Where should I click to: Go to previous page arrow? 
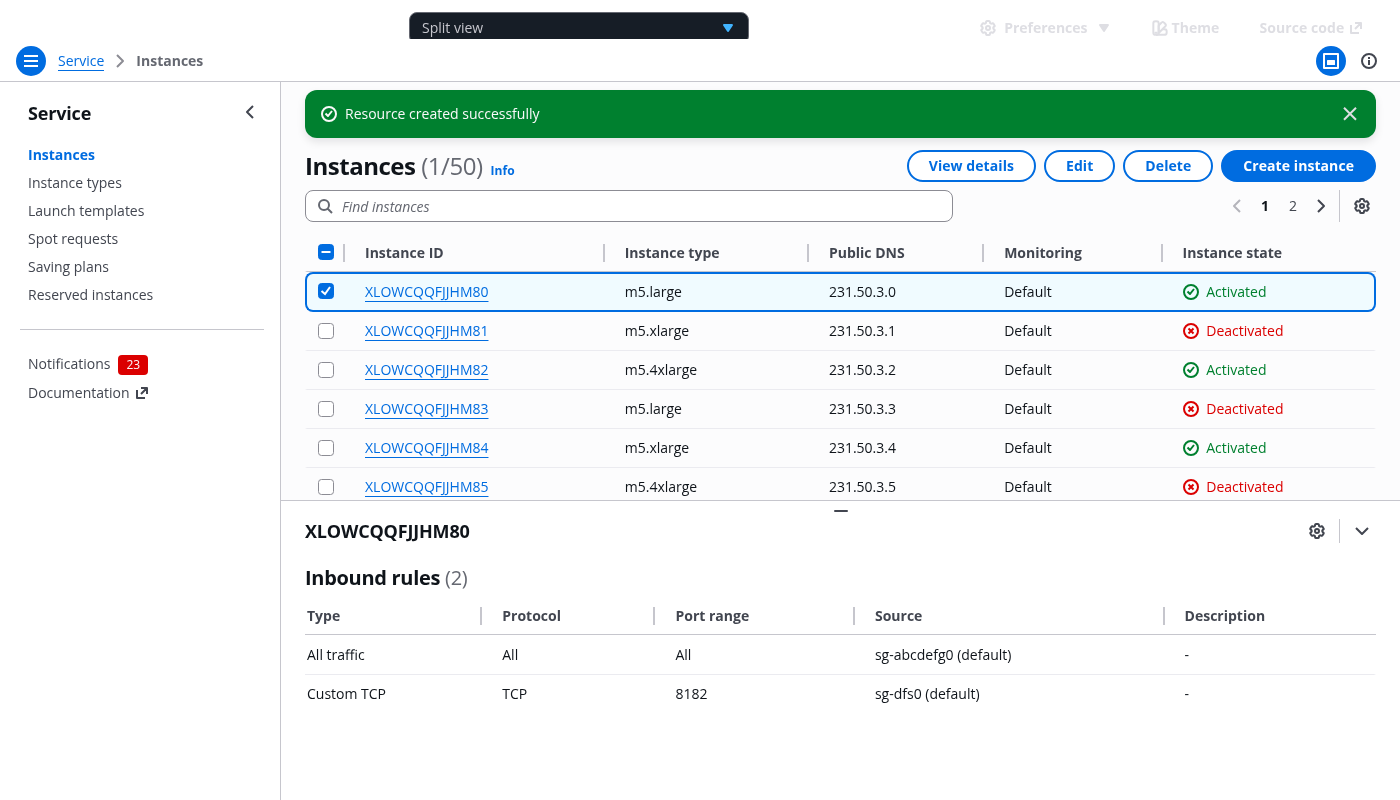point(1237,206)
